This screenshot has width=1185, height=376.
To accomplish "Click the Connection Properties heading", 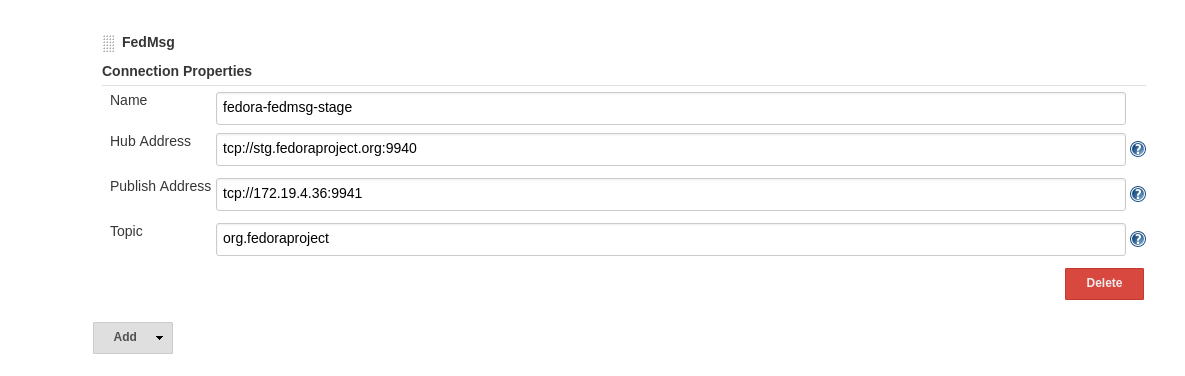I will coord(177,71).
